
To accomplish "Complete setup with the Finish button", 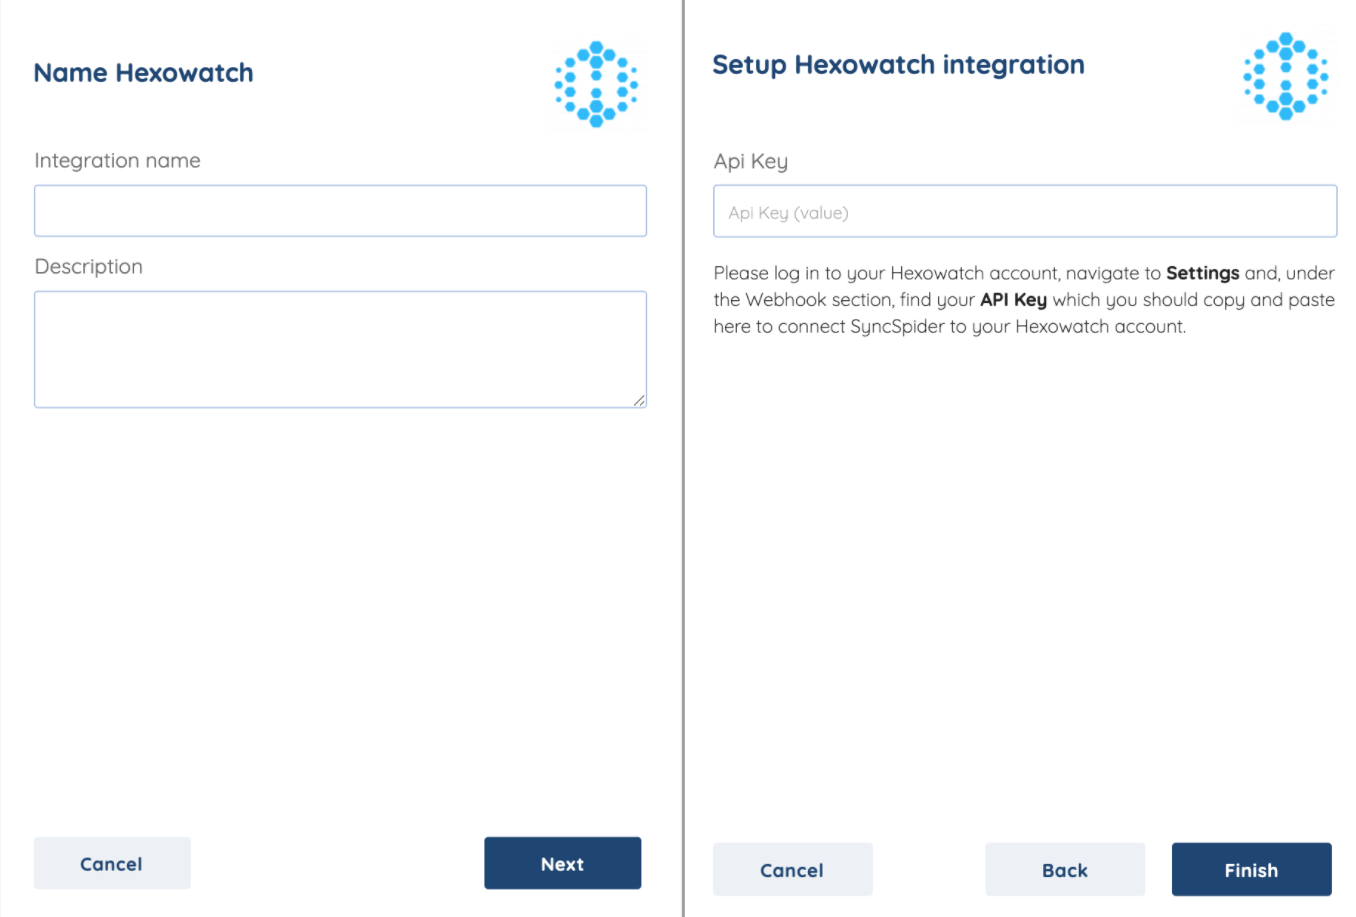I will click(x=1251, y=869).
